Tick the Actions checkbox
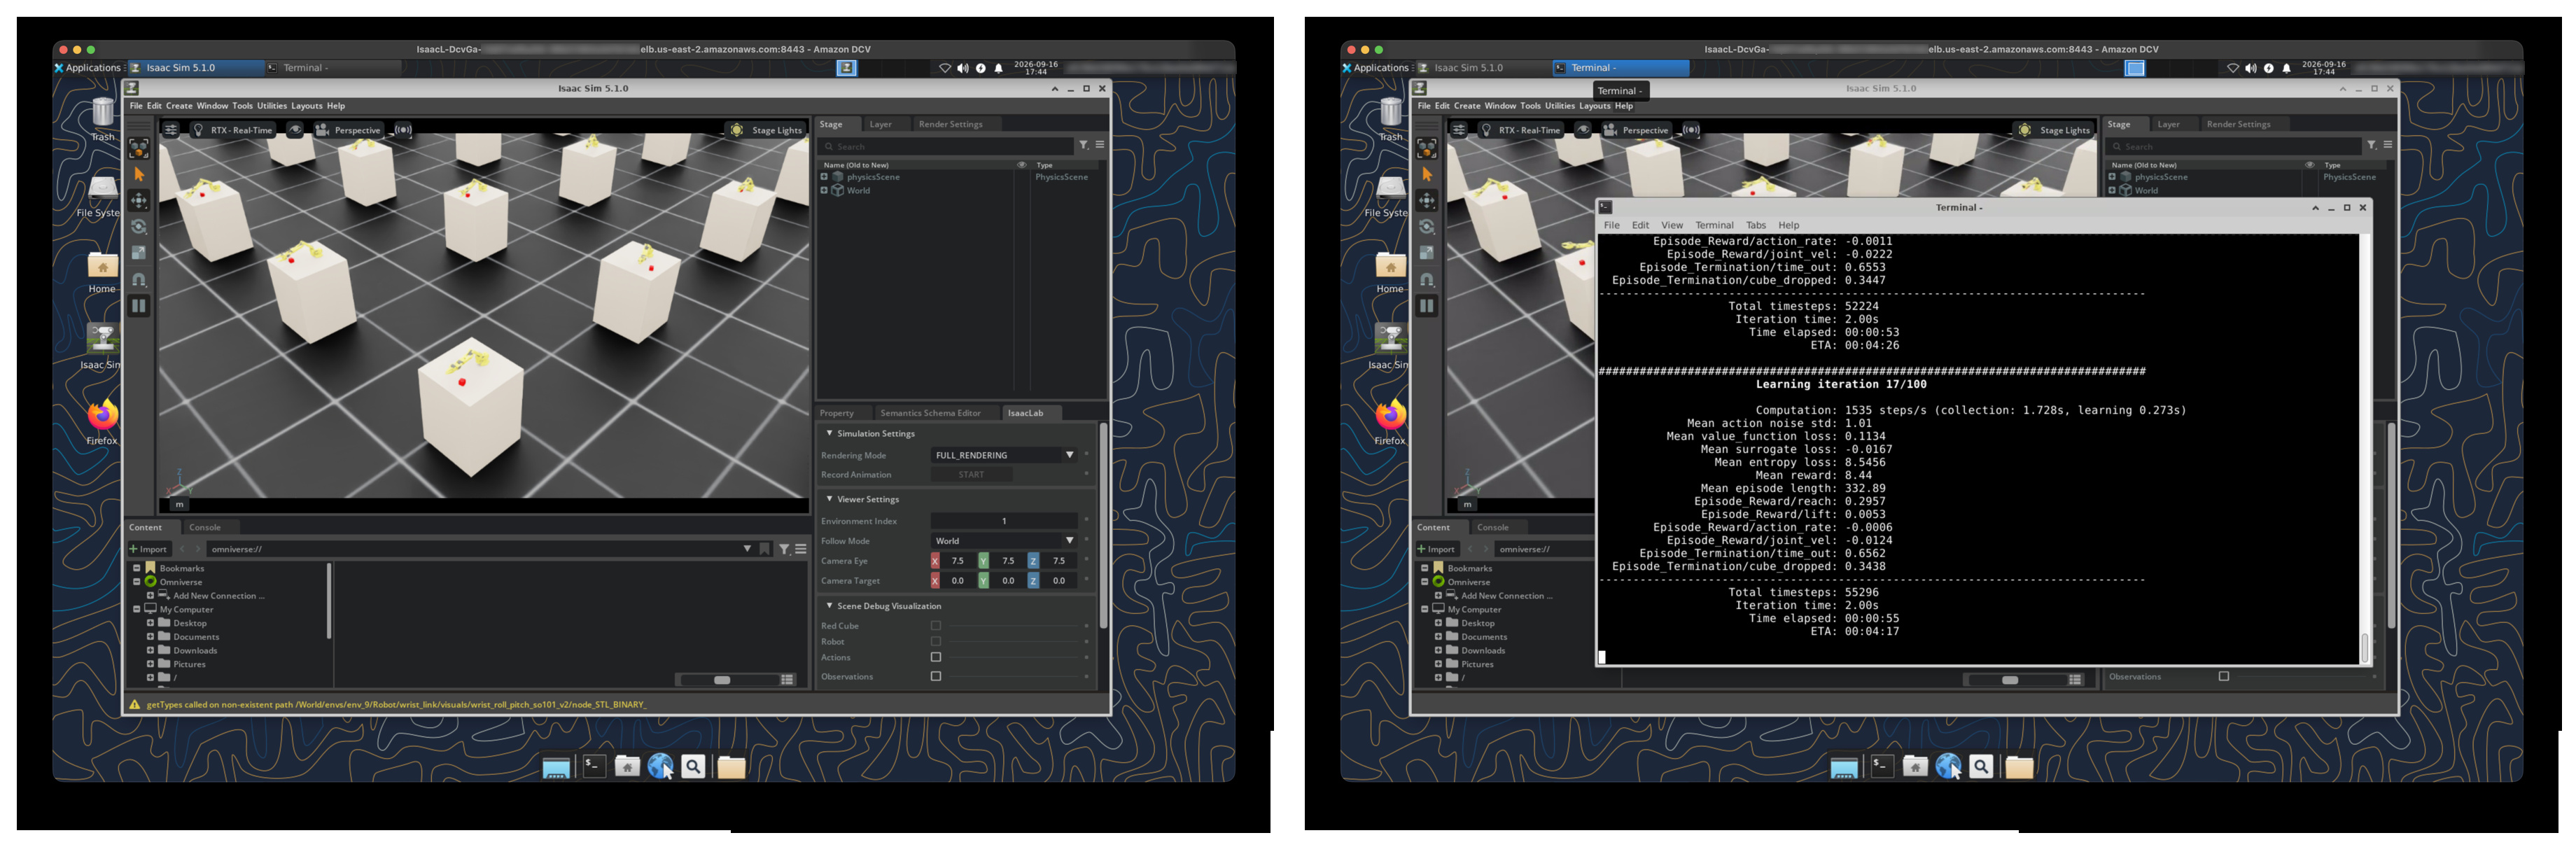The width and height of the screenshot is (2576, 847). click(936, 658)
